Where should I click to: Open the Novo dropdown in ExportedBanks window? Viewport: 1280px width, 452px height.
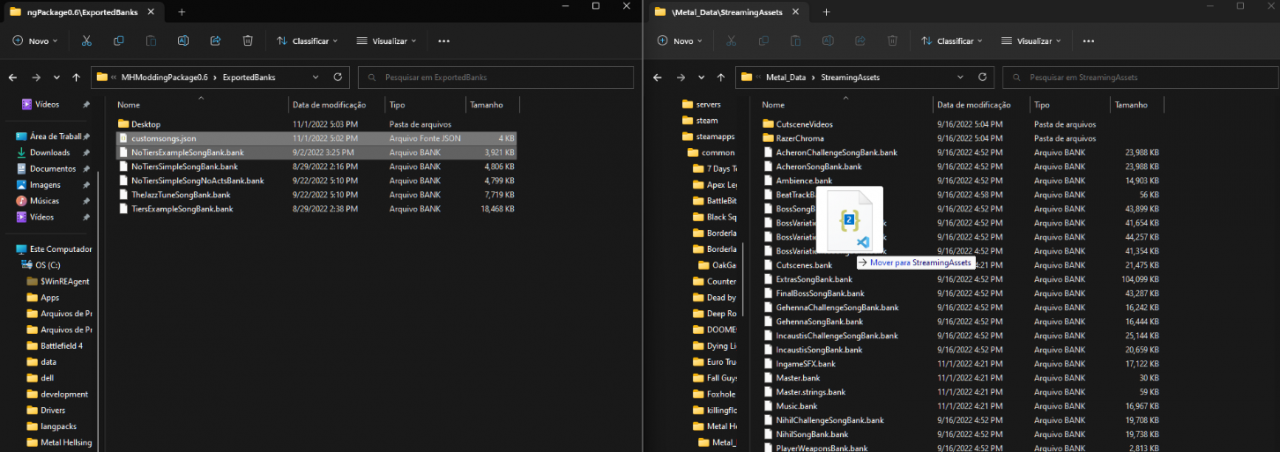tap(35, 41)
